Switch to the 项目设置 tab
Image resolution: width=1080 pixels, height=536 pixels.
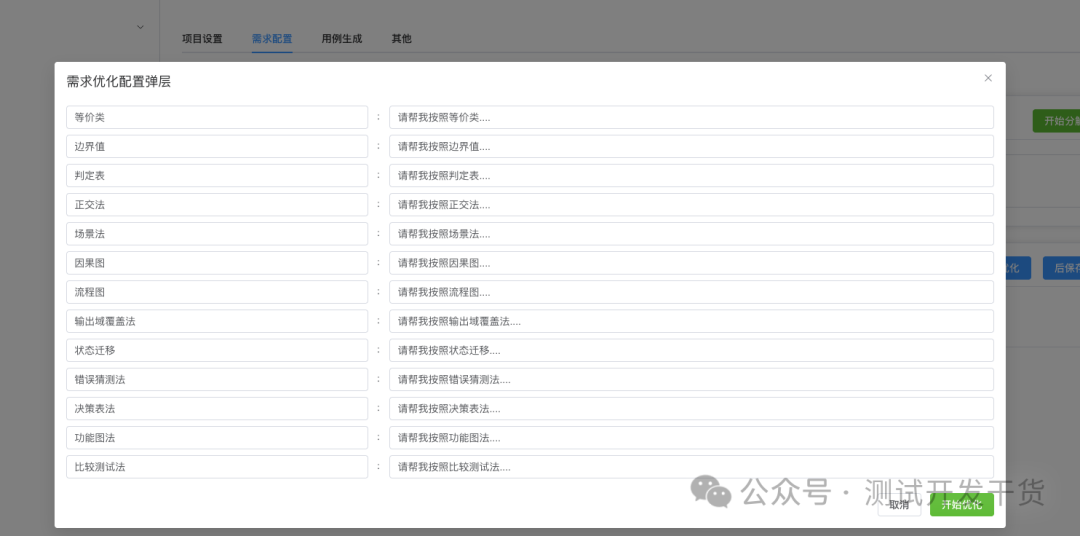202,39
